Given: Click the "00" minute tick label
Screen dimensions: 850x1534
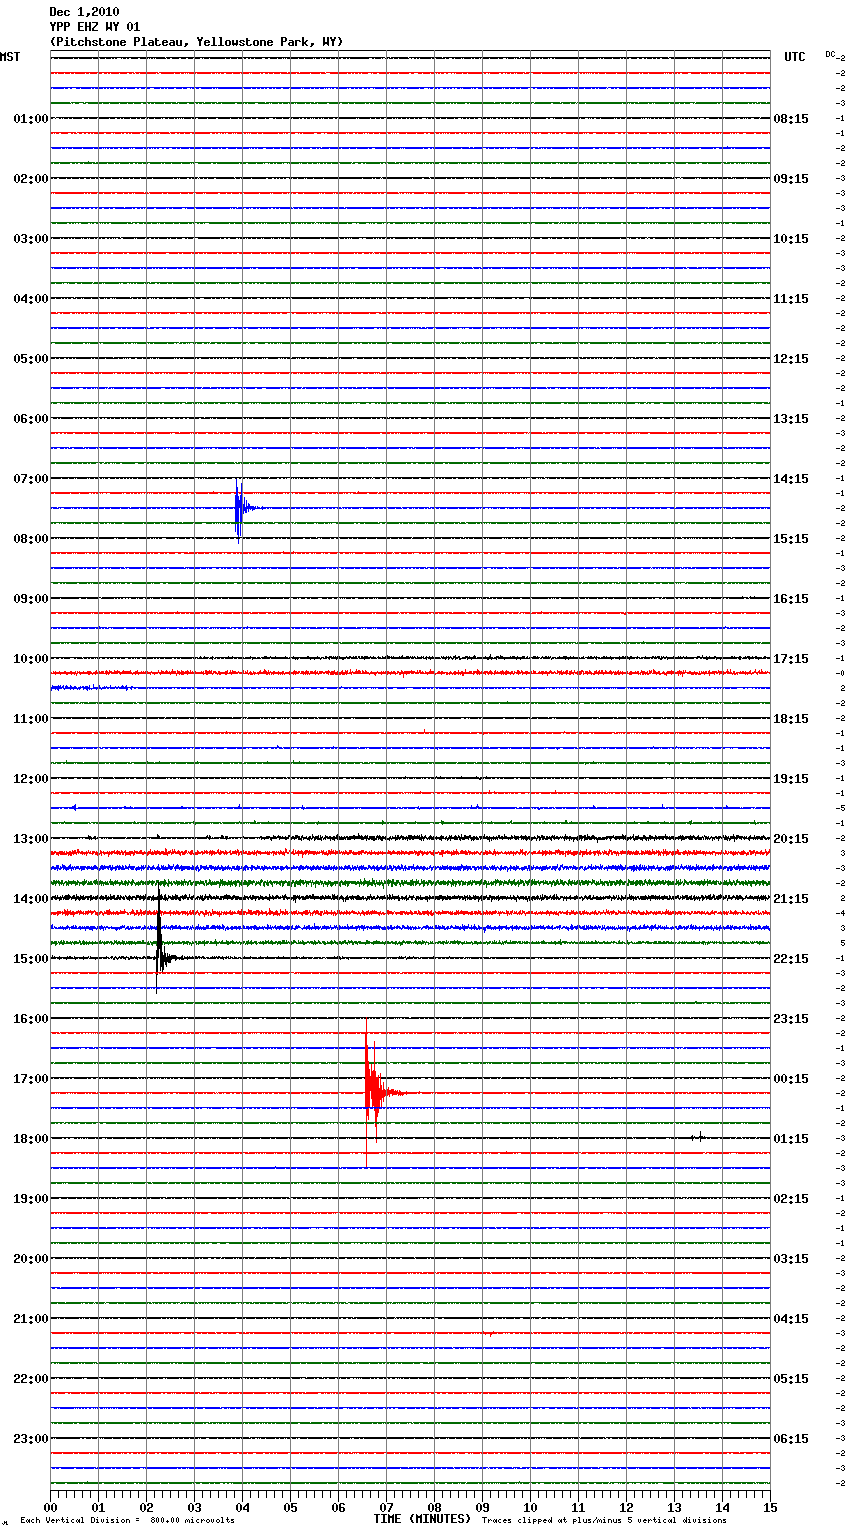Looking at the screenshot, I should [x=51, y=1507].
